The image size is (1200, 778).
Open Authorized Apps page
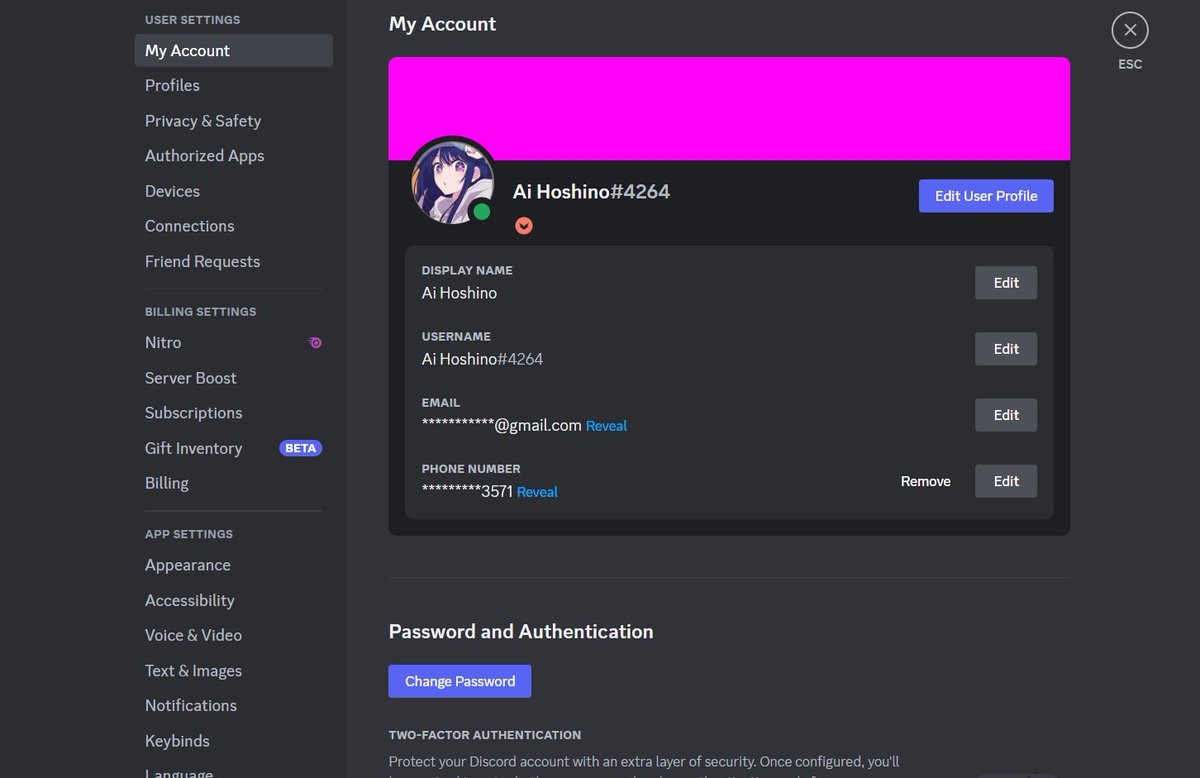click(234, 156)
